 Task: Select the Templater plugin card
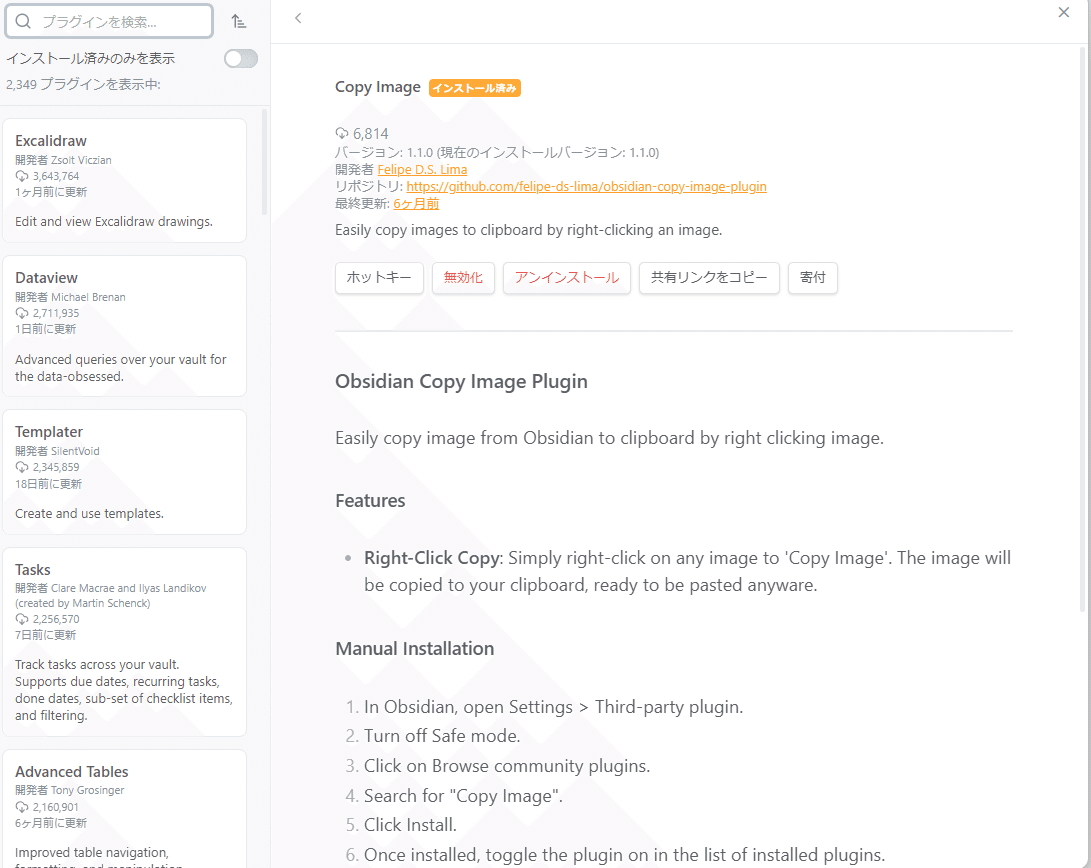[x=125, y=472]
